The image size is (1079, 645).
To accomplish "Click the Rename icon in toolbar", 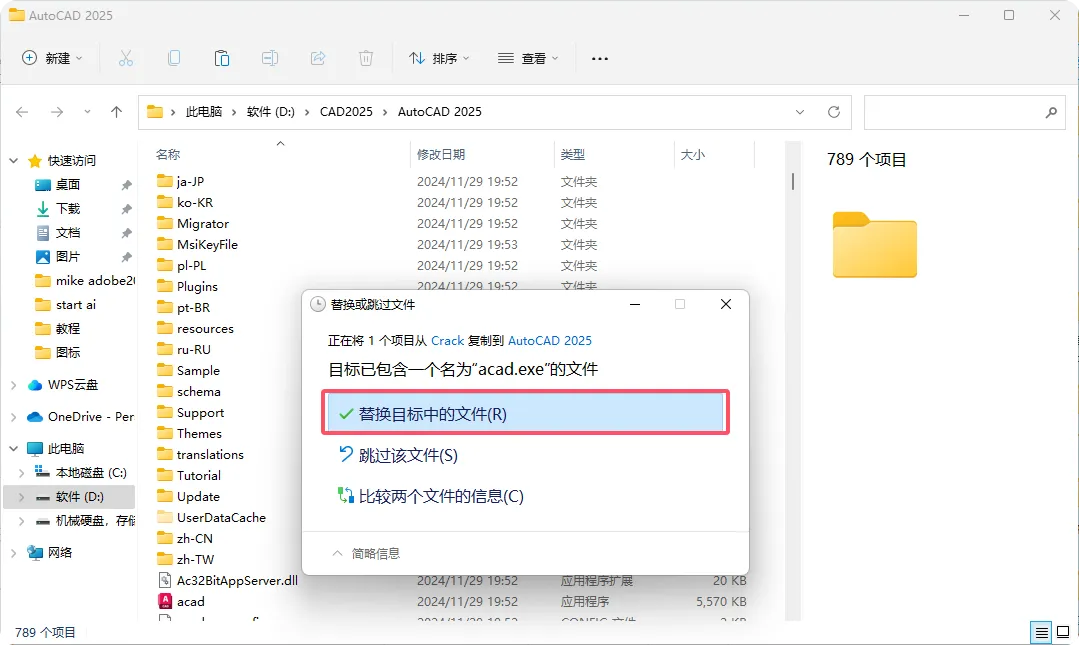I will 270,59.
